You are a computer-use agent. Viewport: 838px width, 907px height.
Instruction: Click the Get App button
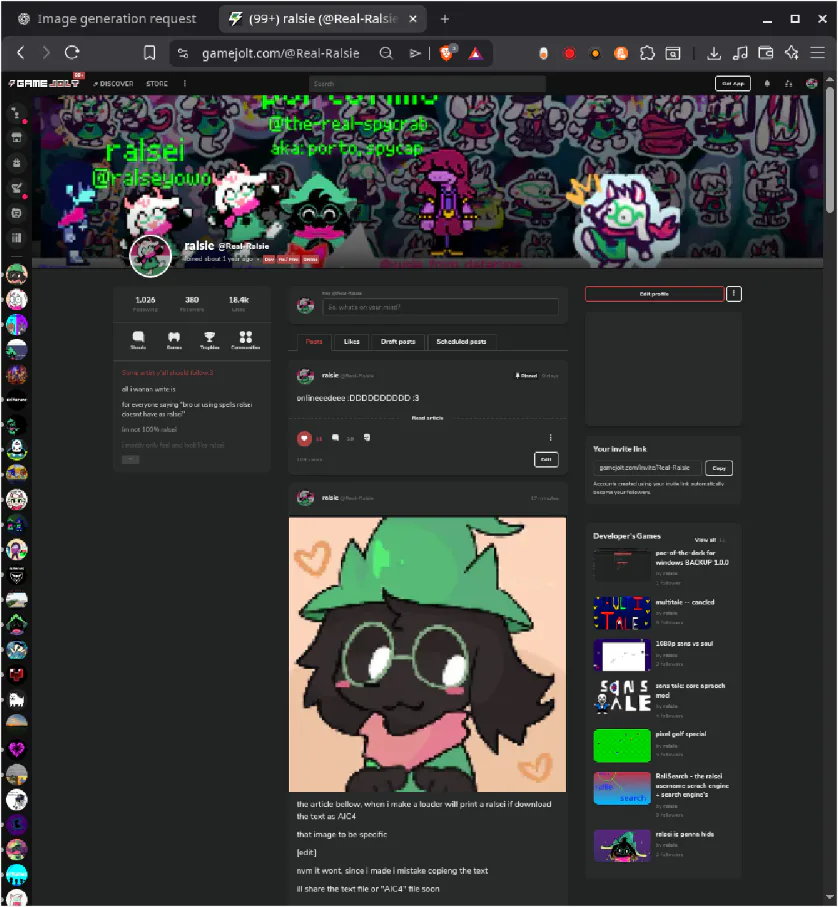point(733,84)
